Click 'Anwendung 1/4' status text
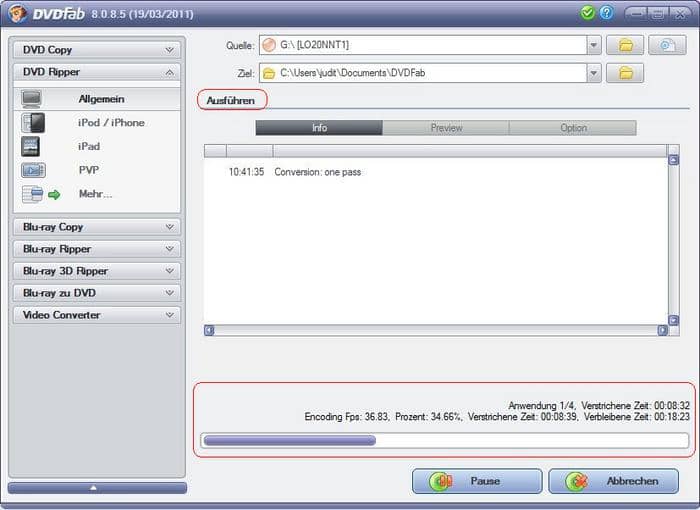Viewport: 700px width, 510px height. pos(541,405)
